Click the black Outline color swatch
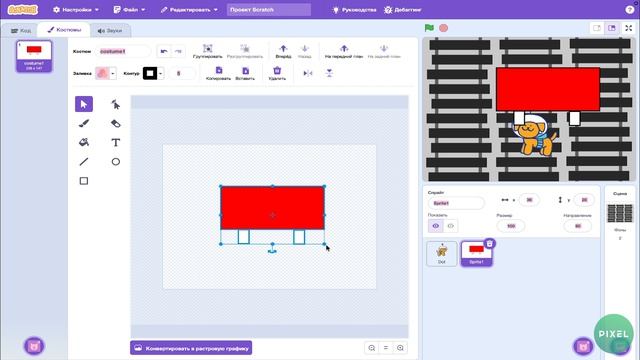This screenshot has height=360, width=640. tap(150, 73)
